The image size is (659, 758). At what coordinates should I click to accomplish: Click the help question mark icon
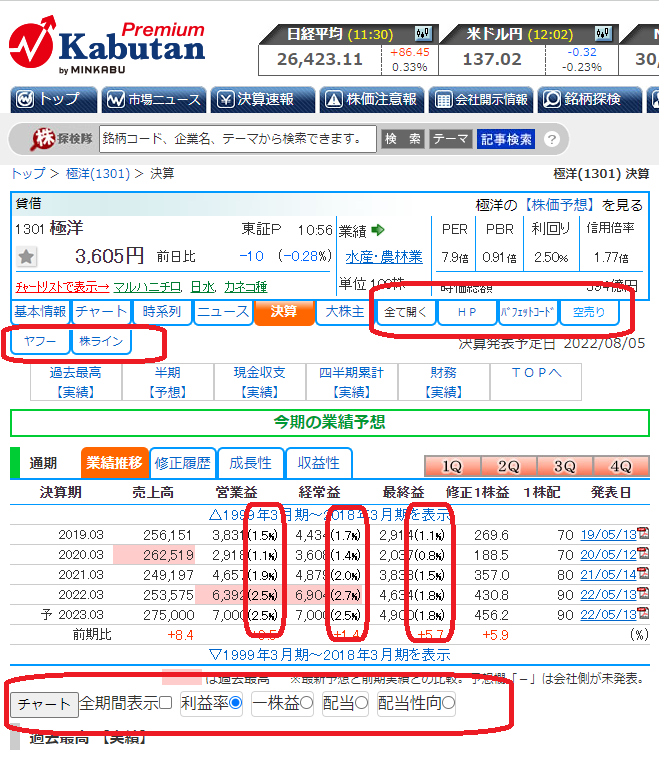(551, 139)
